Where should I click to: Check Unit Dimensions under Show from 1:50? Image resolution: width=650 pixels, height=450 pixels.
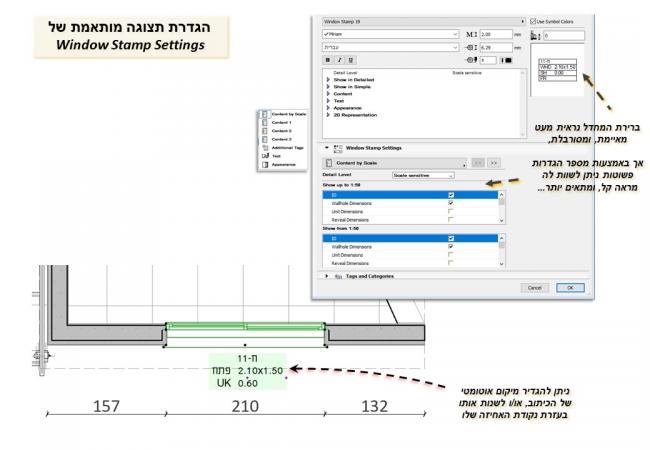click(453, 255)
